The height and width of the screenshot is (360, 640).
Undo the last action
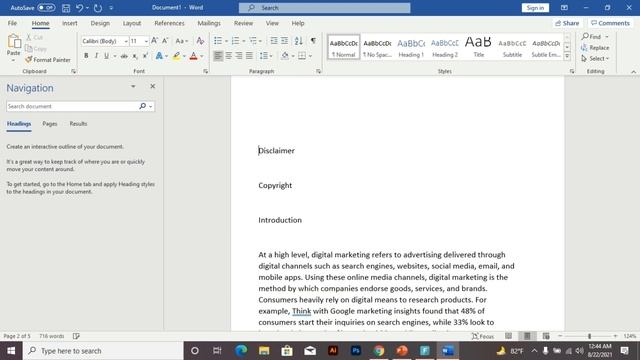79,8
